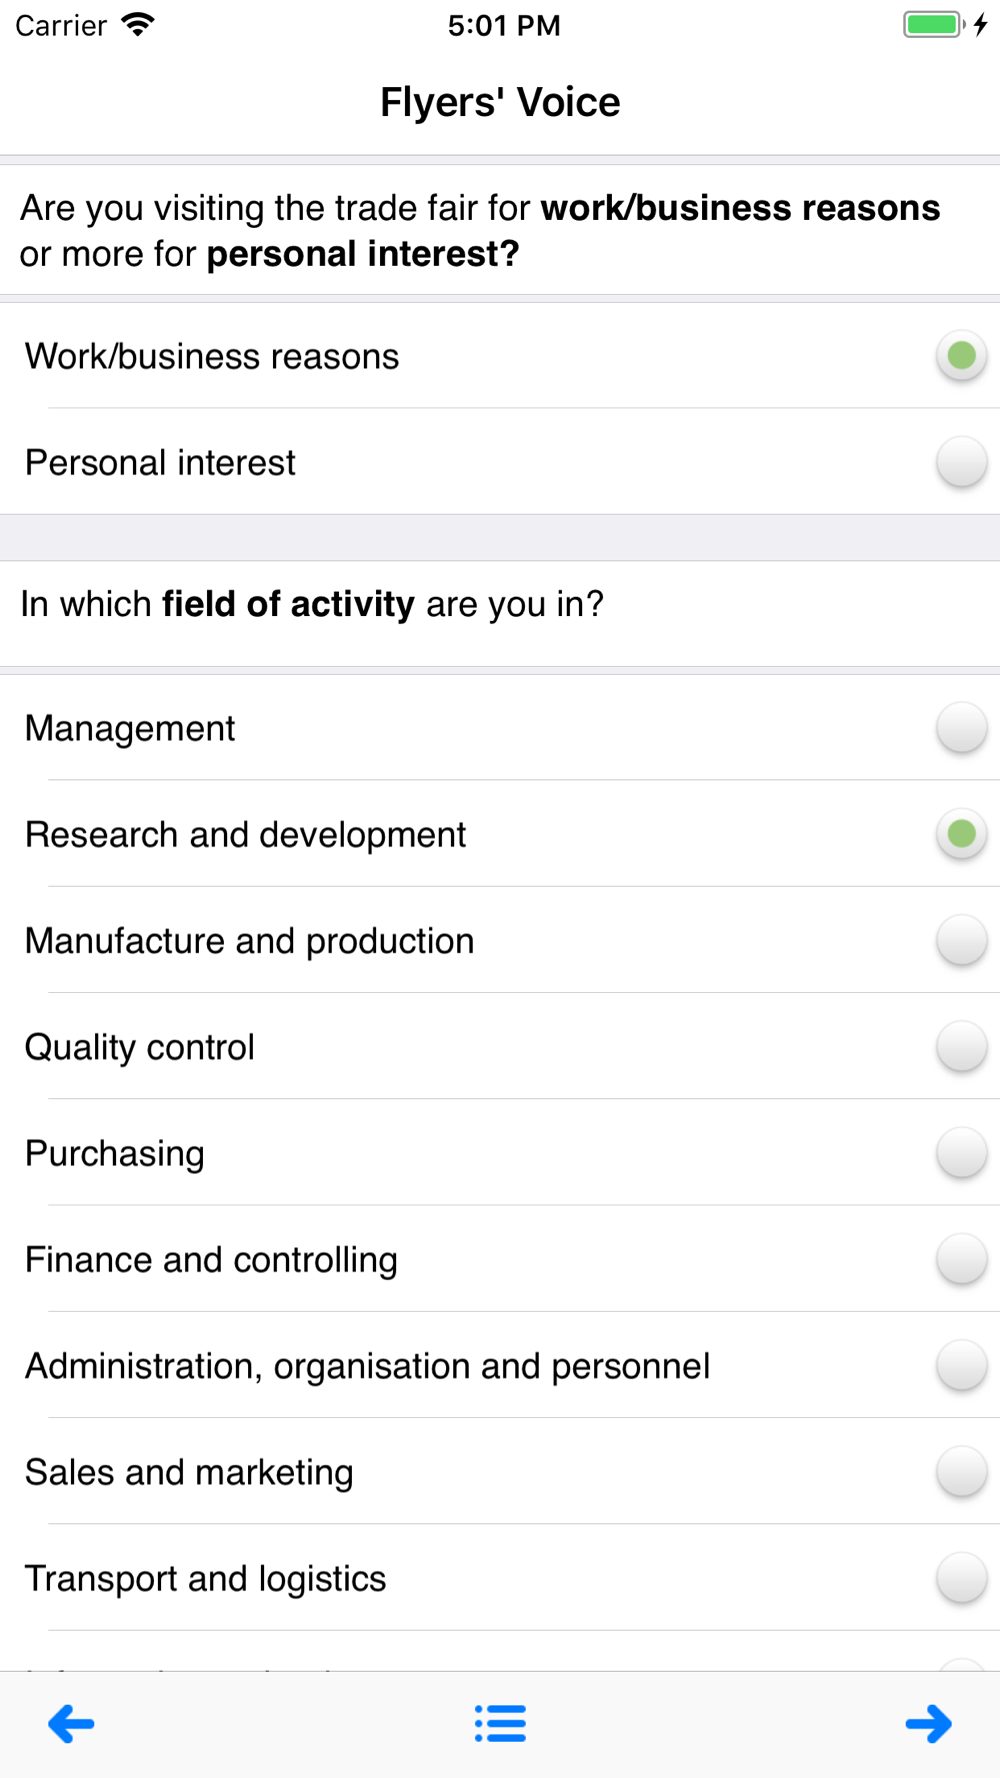The image size is (1000, 1778).
Task: Select Personal interest radio button
Action: click(x=961, y=462)
